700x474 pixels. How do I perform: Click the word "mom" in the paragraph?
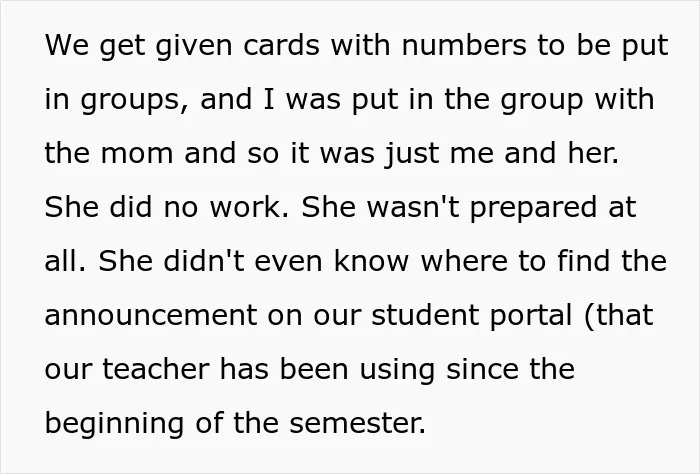(x=137, y=153)
